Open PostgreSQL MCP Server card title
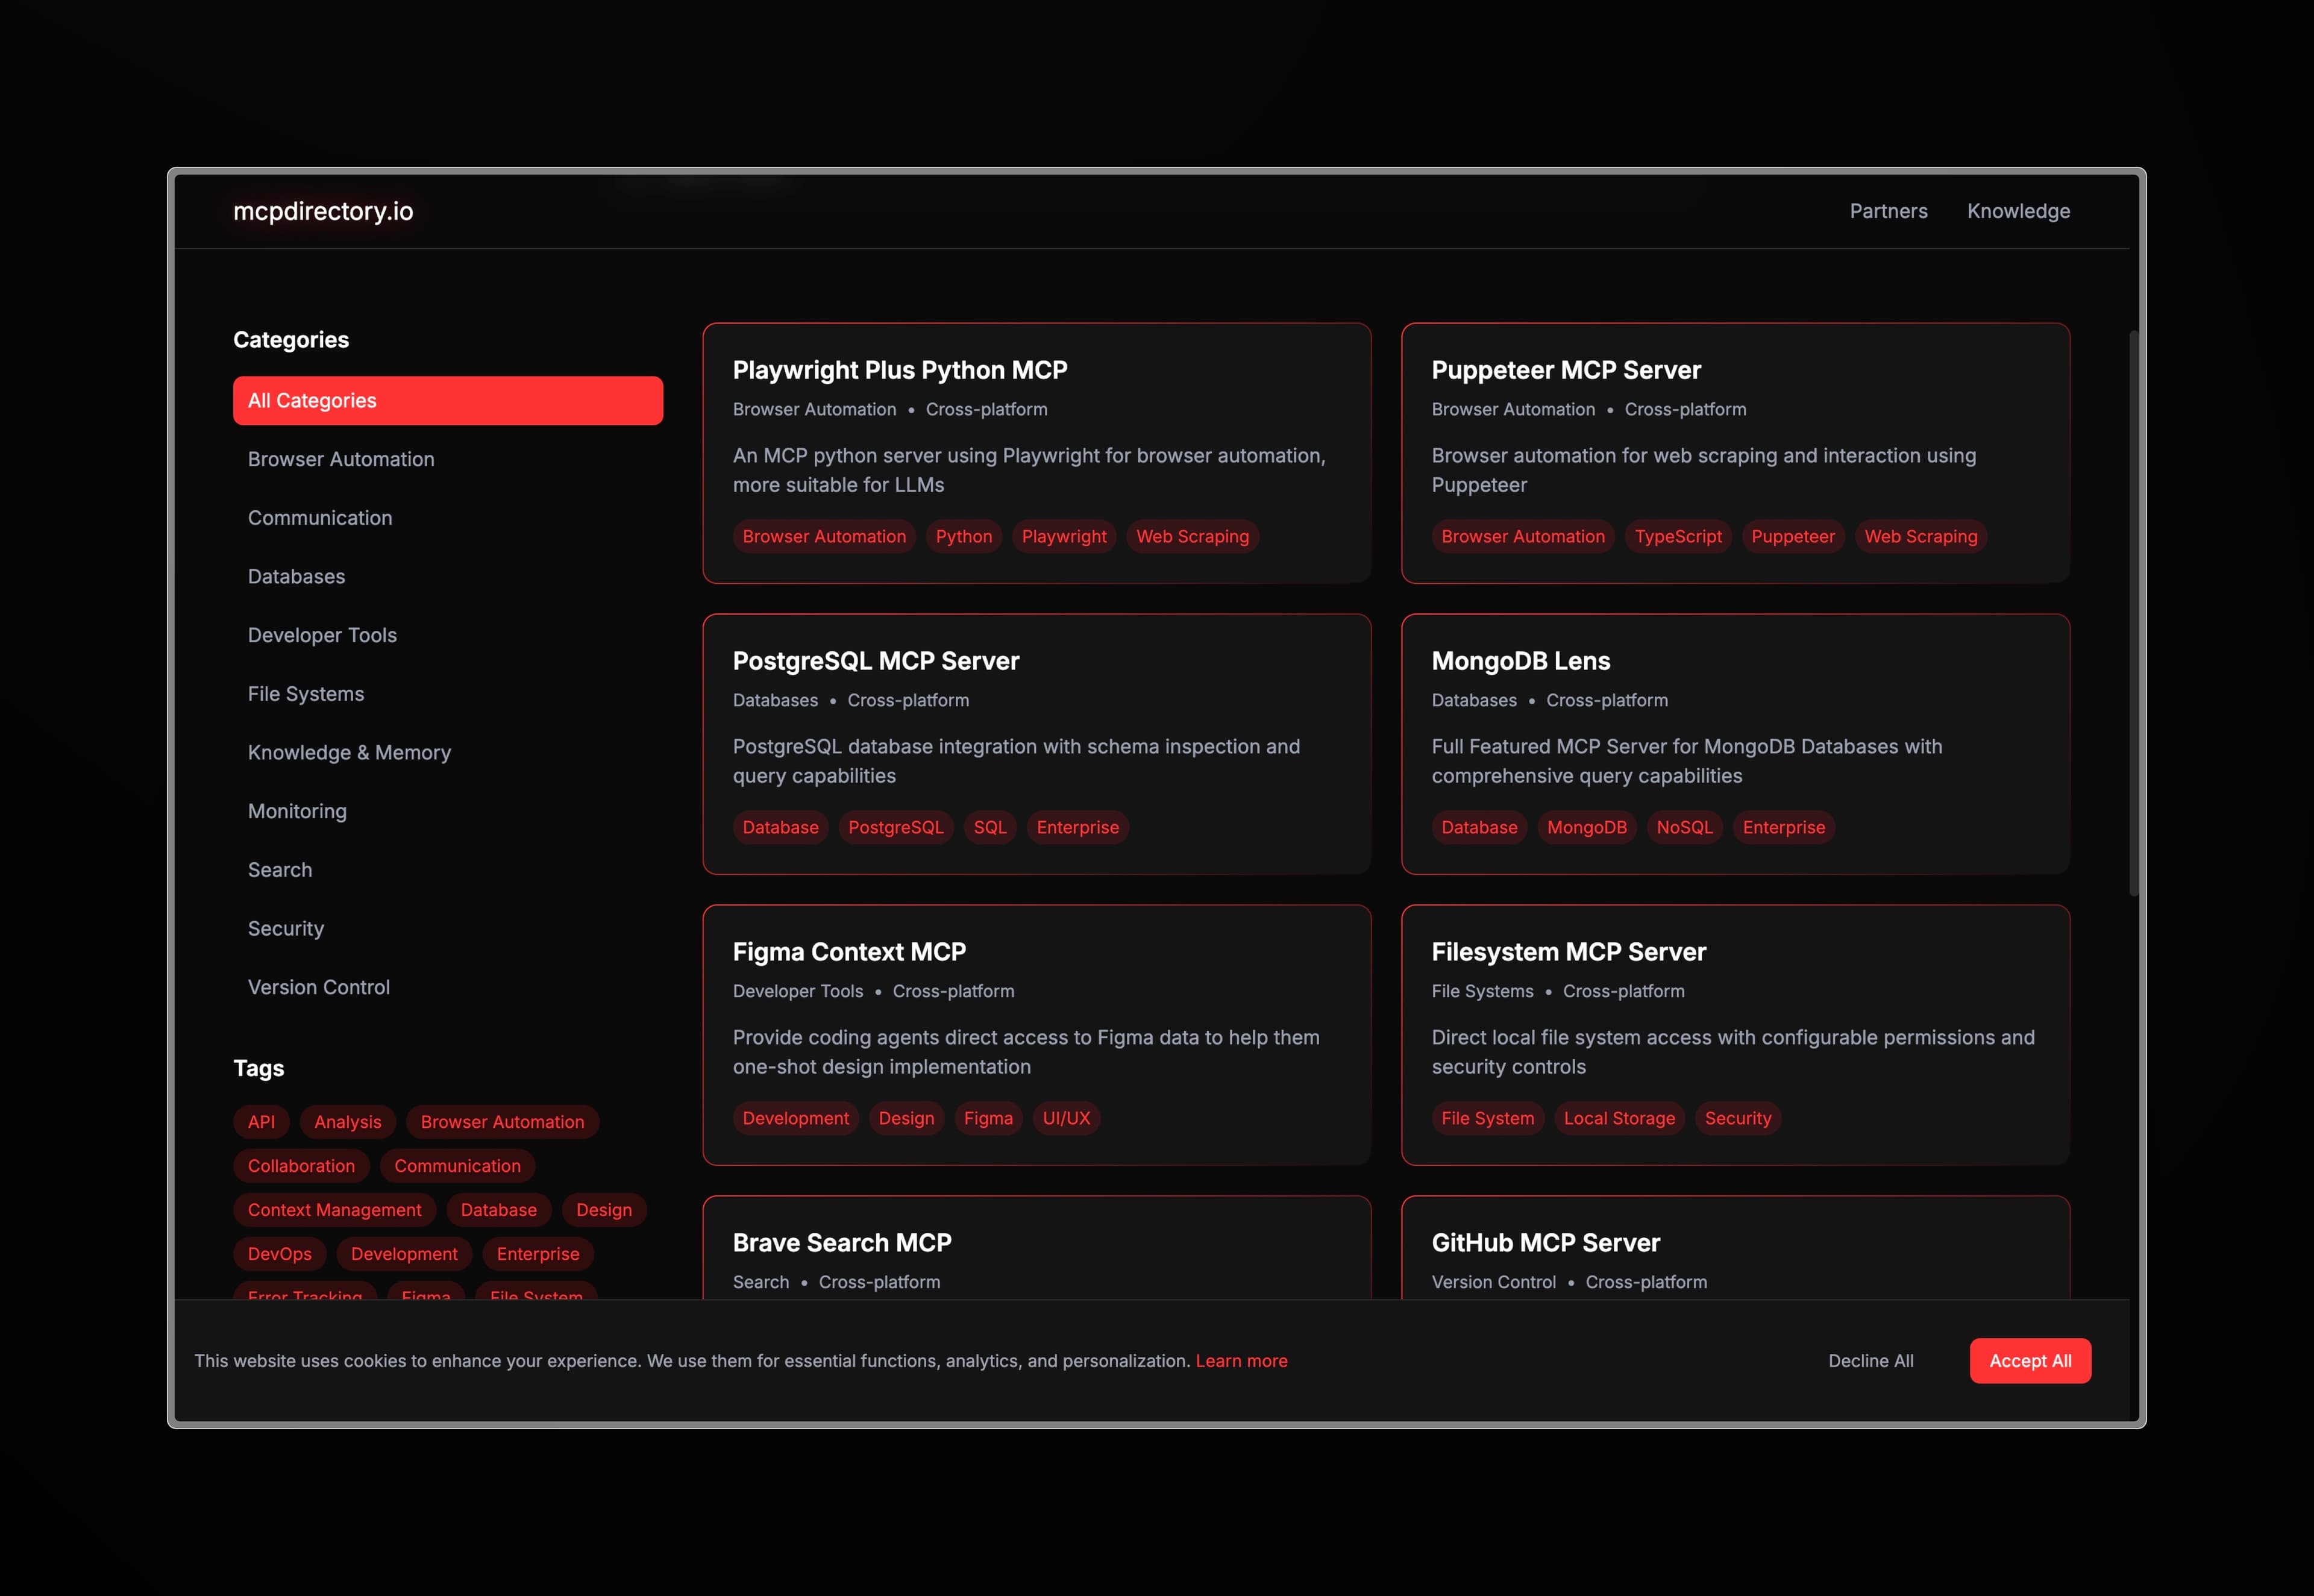The height and width of the screenshot is (1596, 2314). click(x=876, y=661)
